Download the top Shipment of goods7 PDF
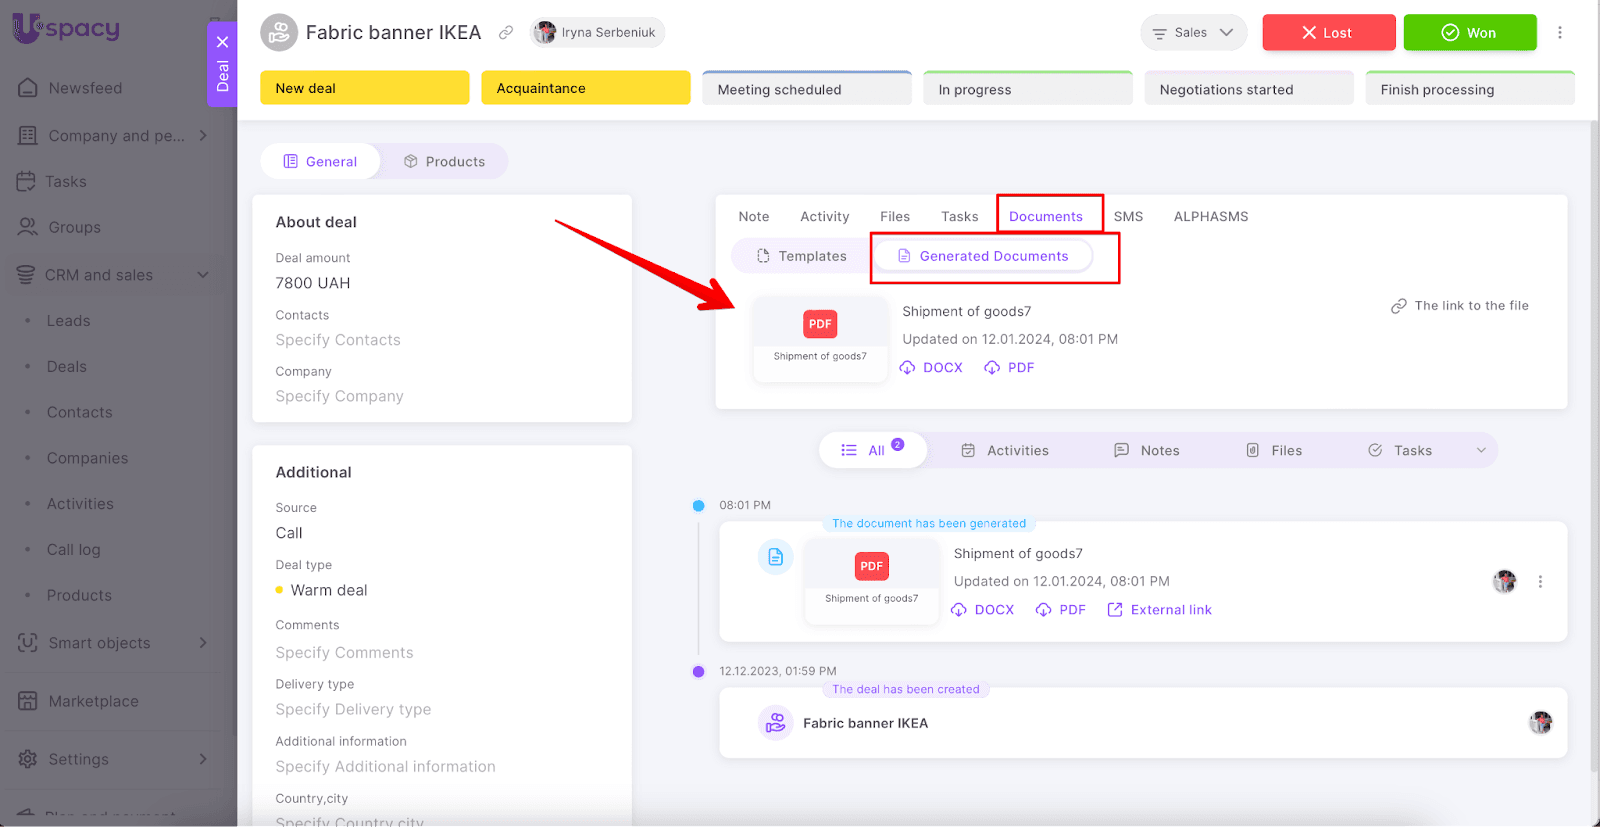1600x827 pixels. (1009, 368)
